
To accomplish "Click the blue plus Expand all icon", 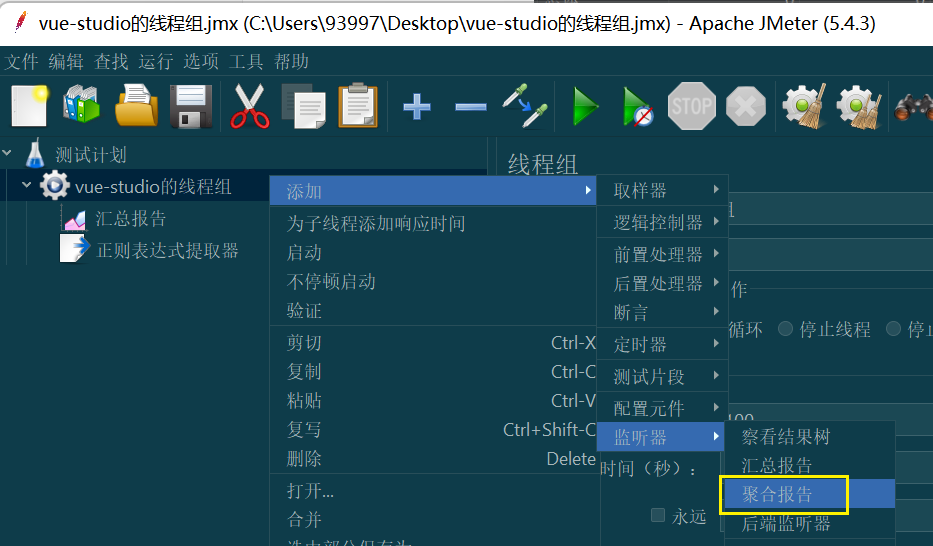I will (x=417, y=107).
